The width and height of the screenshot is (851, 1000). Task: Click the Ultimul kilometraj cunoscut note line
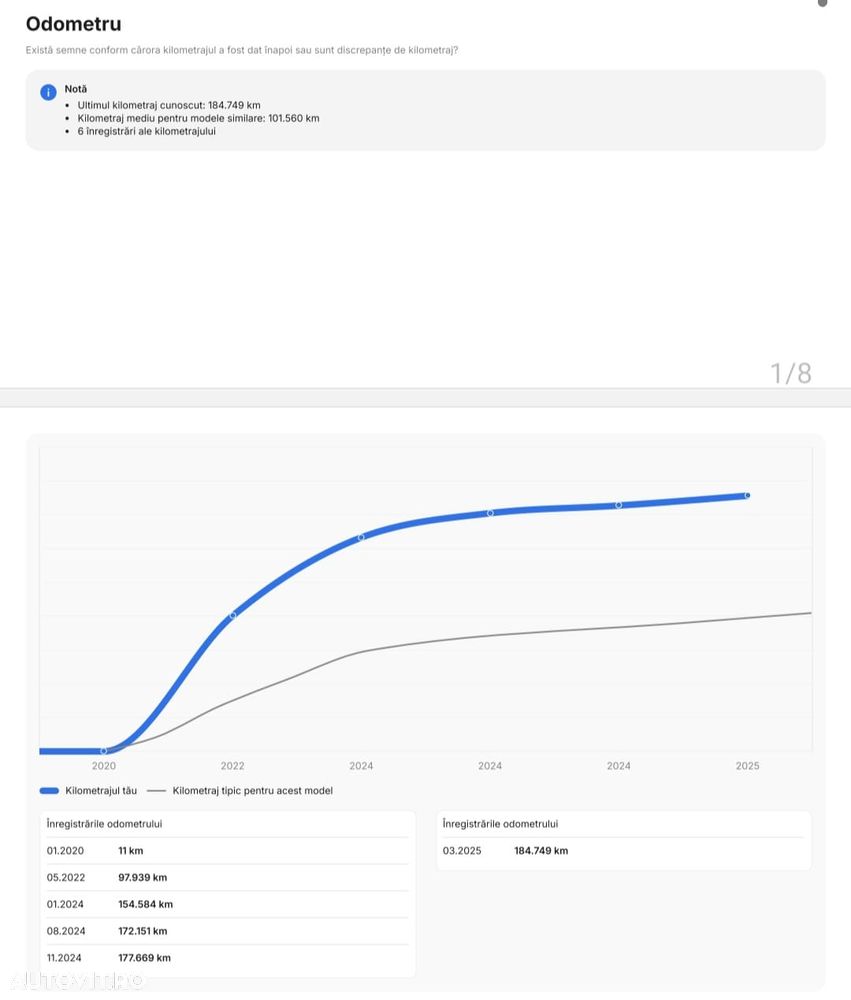[168, 105]
